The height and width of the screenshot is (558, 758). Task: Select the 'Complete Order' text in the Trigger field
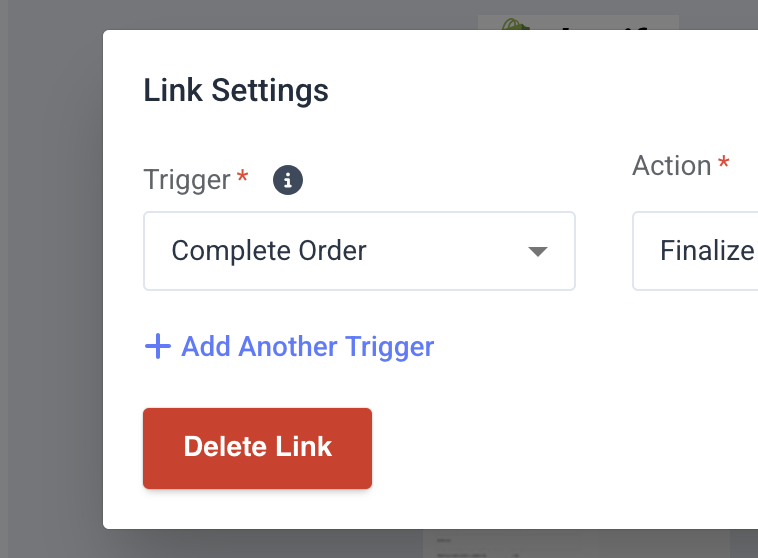click(x=269, y=250)
